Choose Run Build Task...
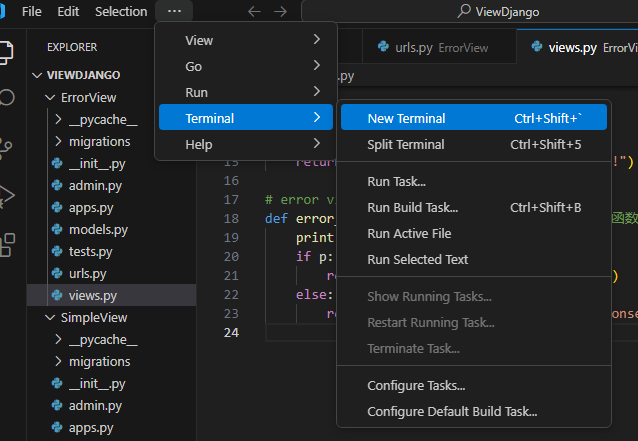 [x=474, y=207]
